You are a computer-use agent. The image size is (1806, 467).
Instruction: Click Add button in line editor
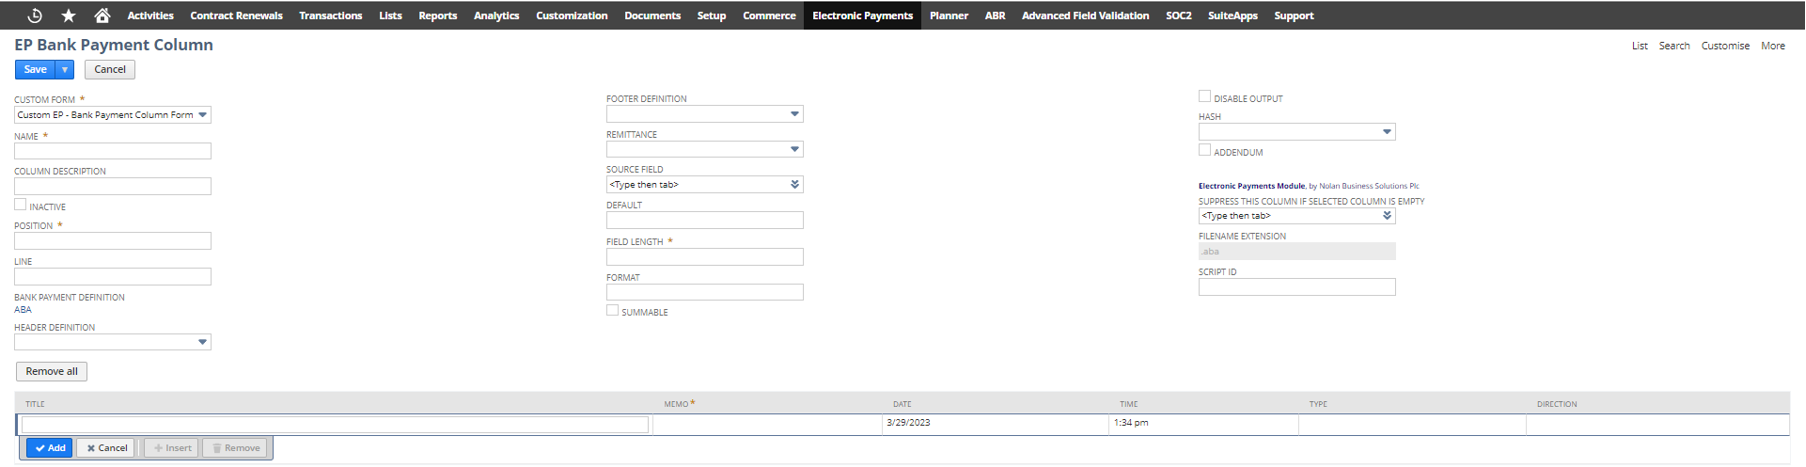coord(49,448)
